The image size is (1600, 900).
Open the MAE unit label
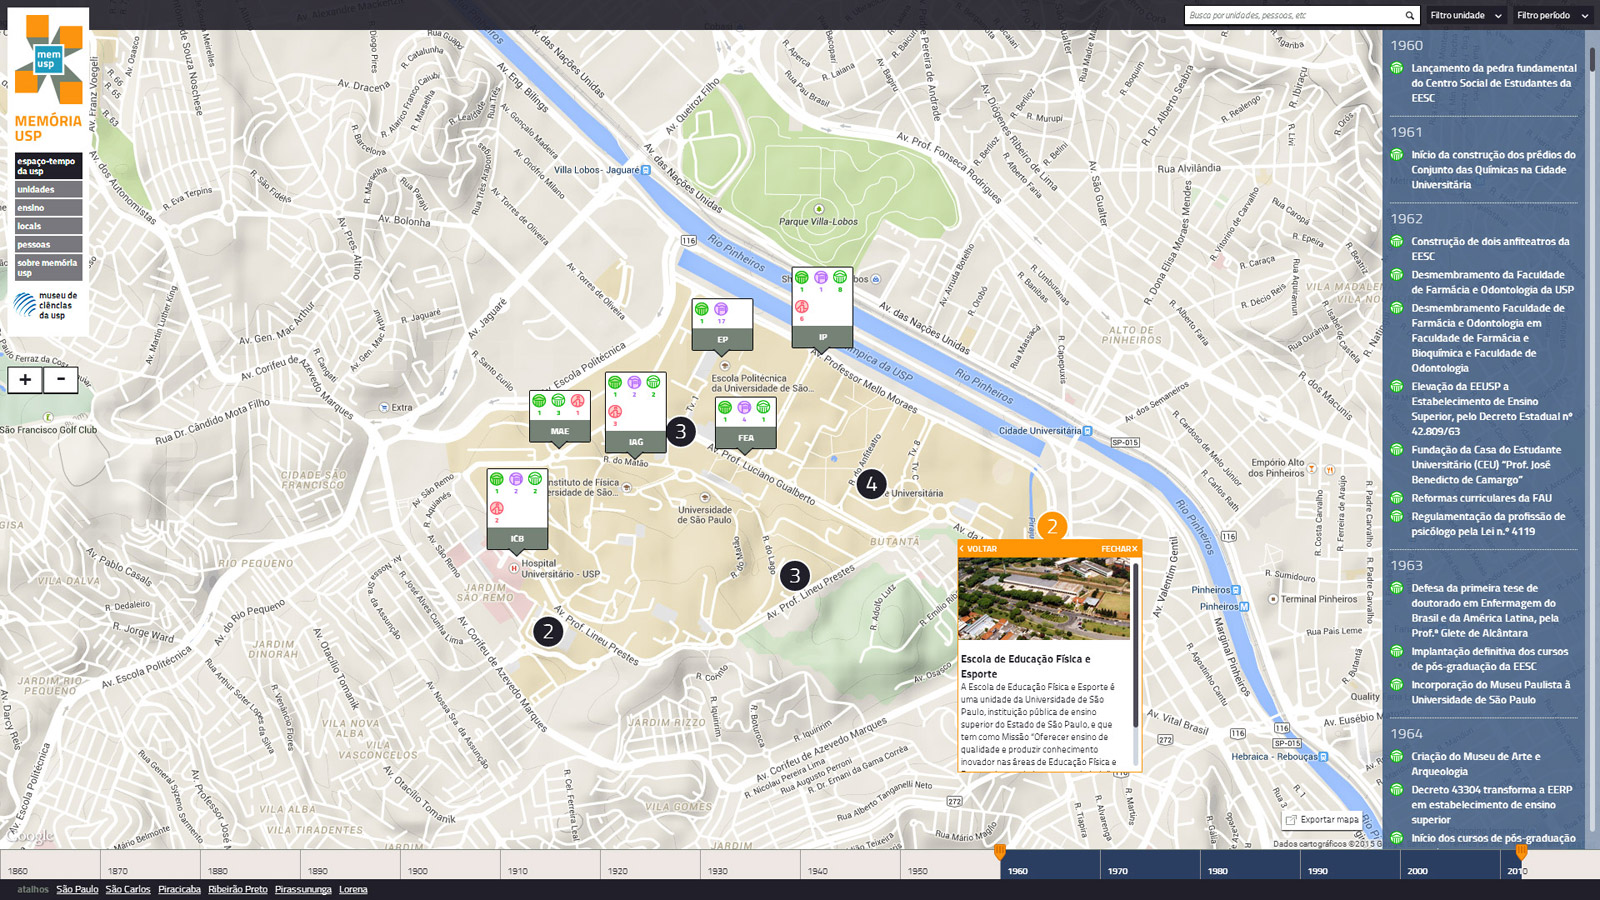click(559, 432)
